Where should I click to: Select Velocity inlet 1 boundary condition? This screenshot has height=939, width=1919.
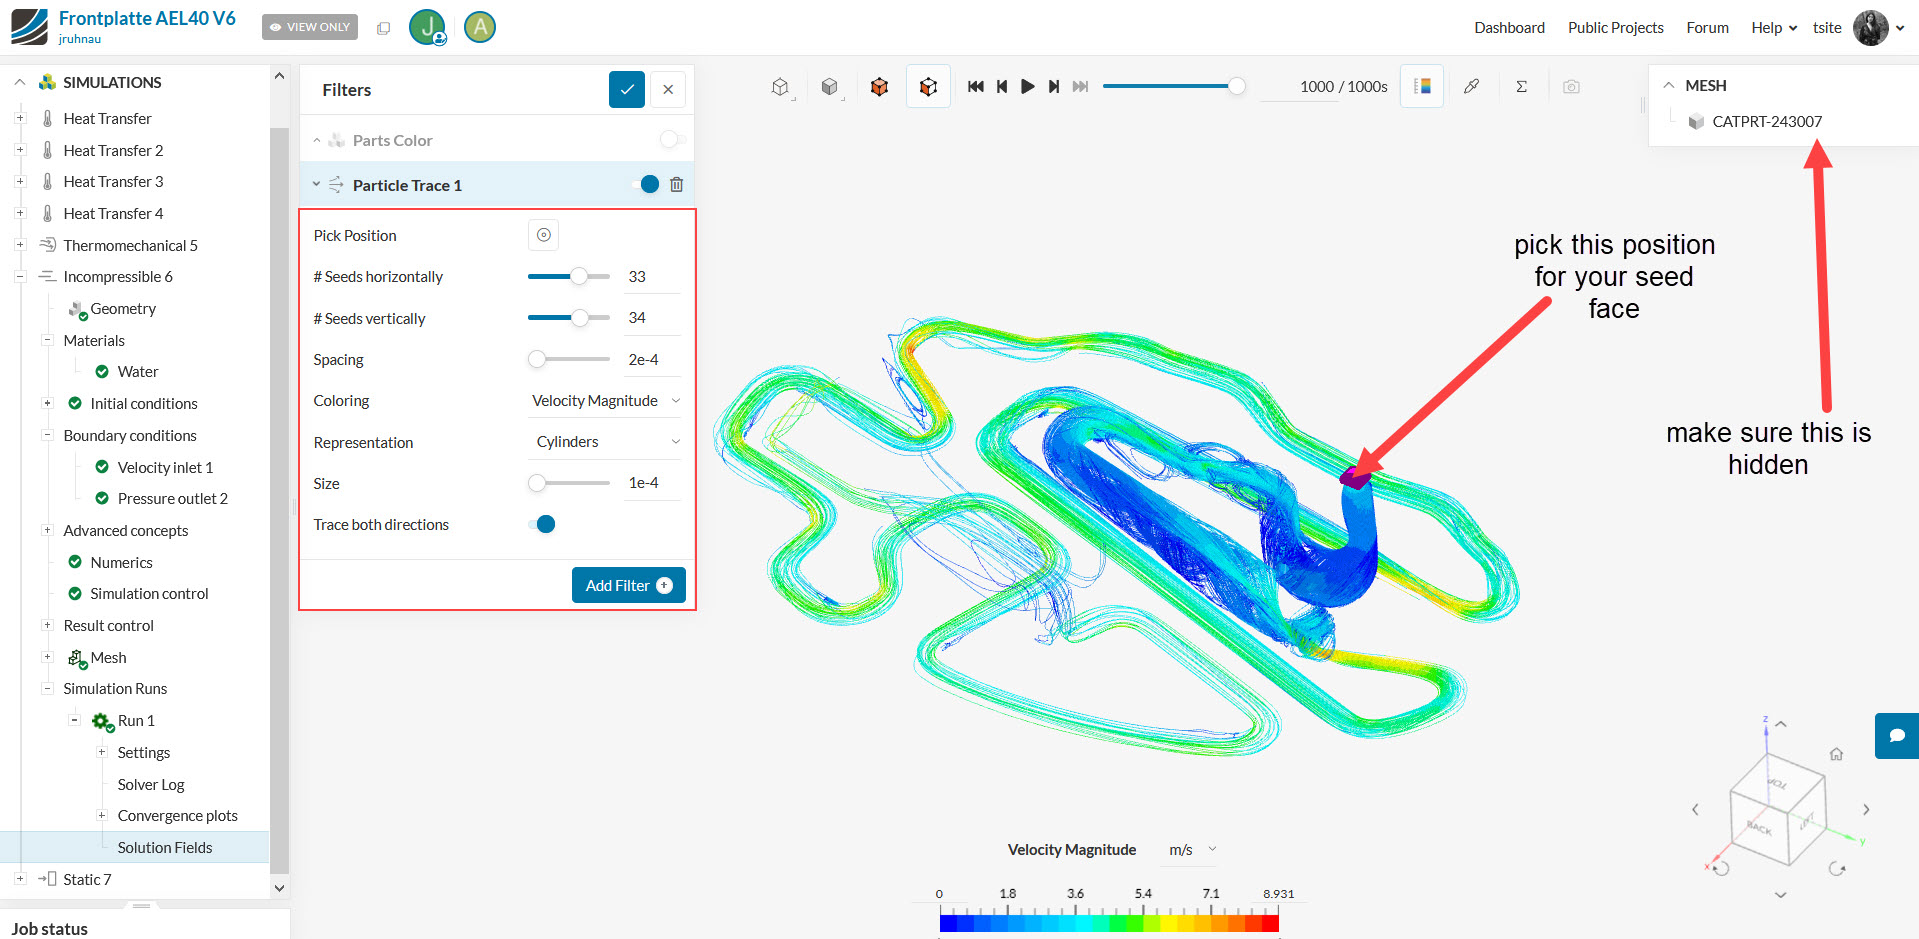pyautogui.click(x=165, y=468)
